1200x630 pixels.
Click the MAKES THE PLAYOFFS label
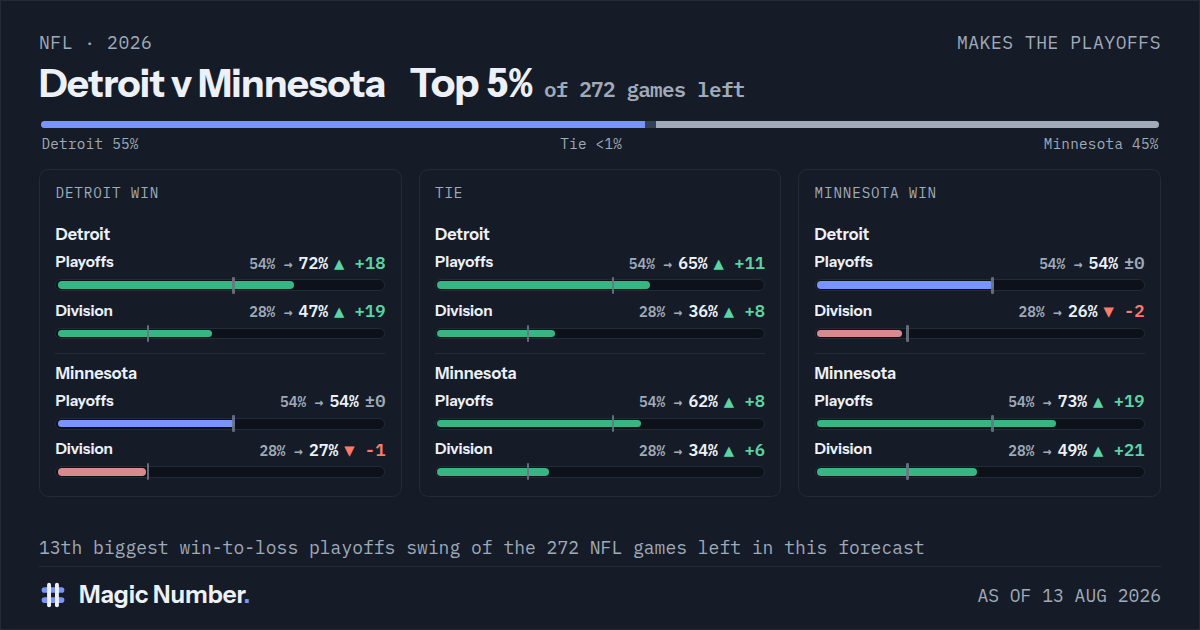tap(1059, 43)
